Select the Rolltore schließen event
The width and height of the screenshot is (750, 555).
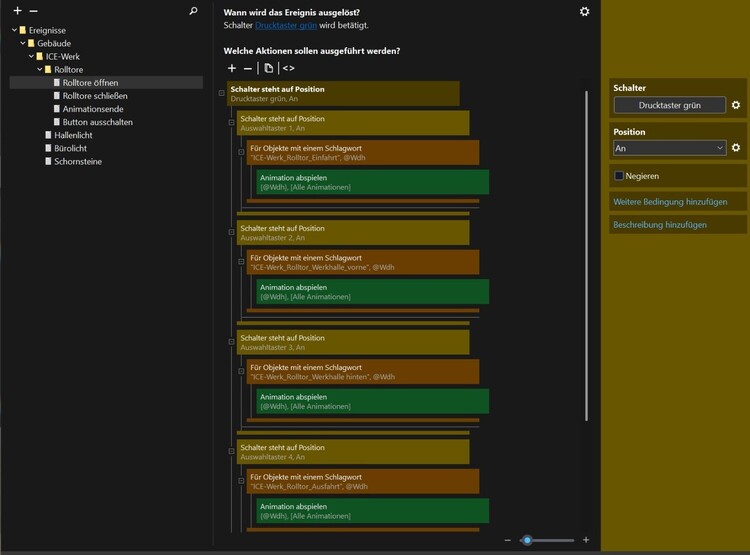tap(95, 96)
